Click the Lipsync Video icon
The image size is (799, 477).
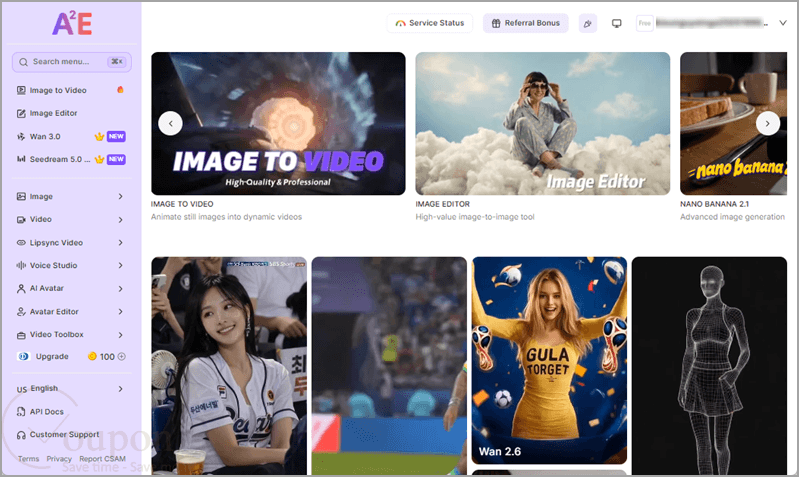click(21, 243)
